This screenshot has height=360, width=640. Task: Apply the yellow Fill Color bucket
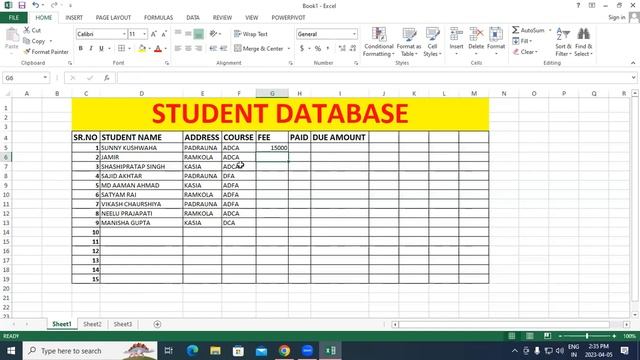(142, 49)
